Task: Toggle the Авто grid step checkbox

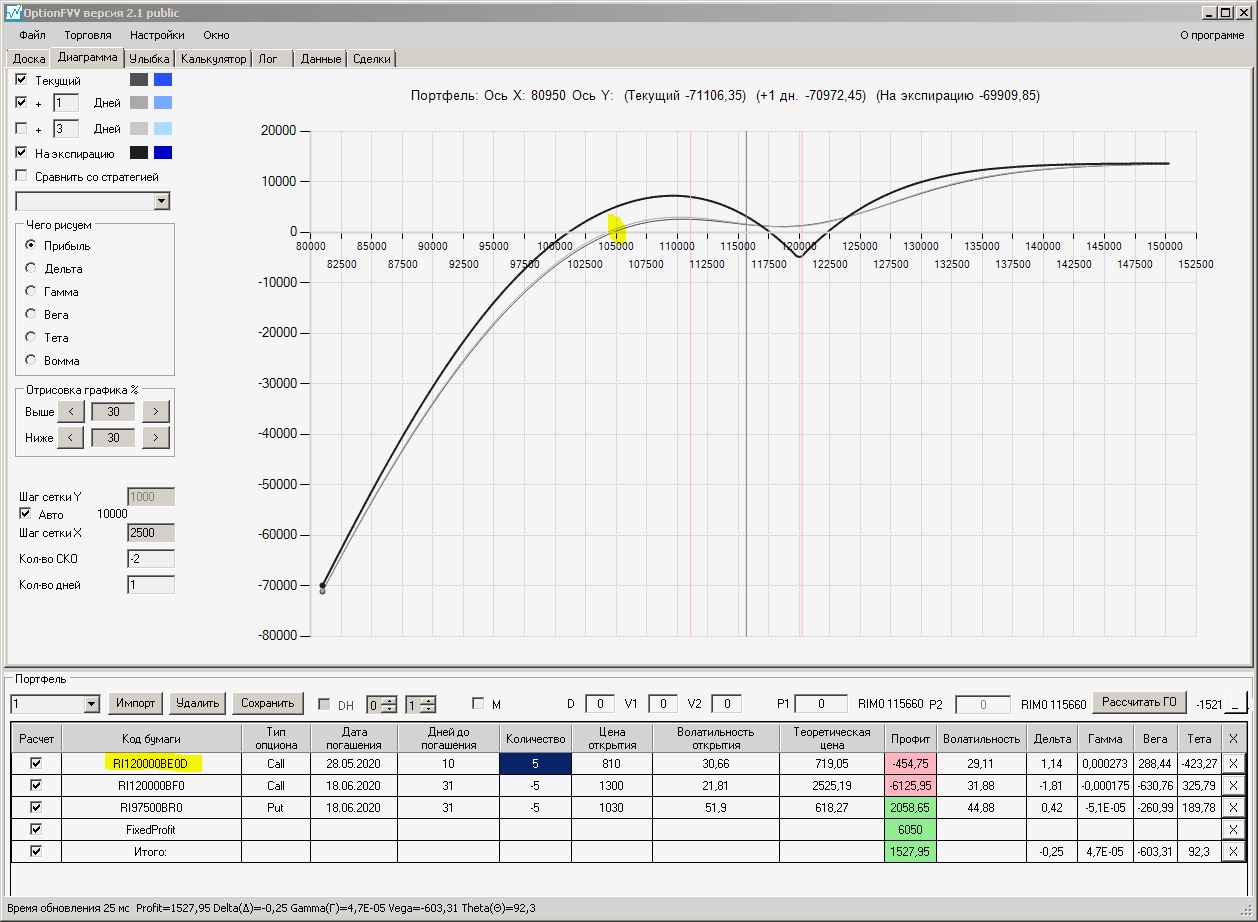Action: pos(26,514)
